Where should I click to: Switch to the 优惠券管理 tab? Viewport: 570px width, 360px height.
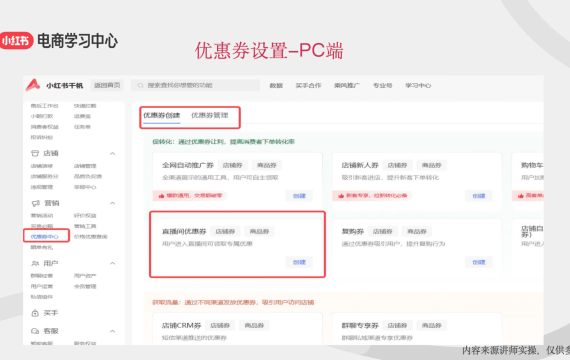click(x=210, y=115)
